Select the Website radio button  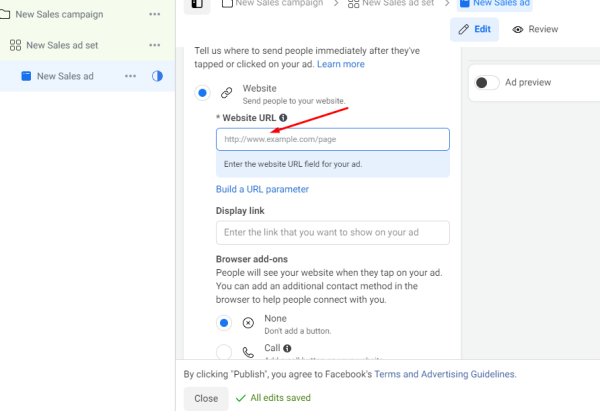coord(203,93)
